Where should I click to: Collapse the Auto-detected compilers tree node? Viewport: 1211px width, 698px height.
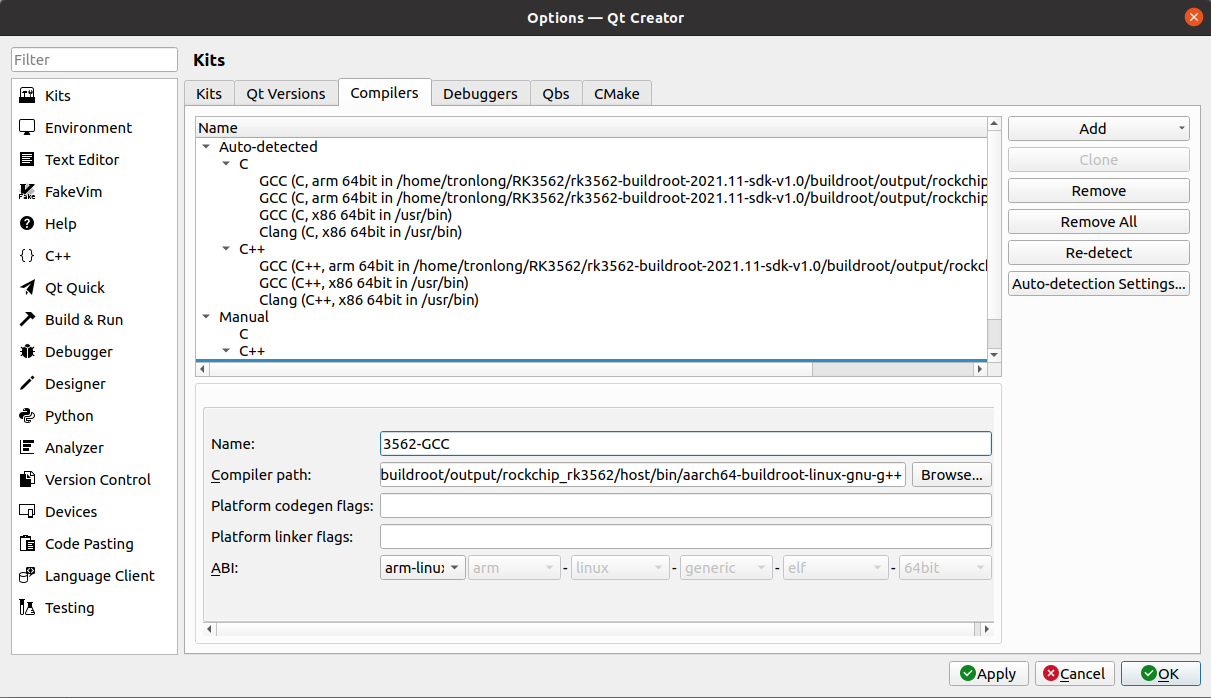pyautogui.click(x=206, y=147)
